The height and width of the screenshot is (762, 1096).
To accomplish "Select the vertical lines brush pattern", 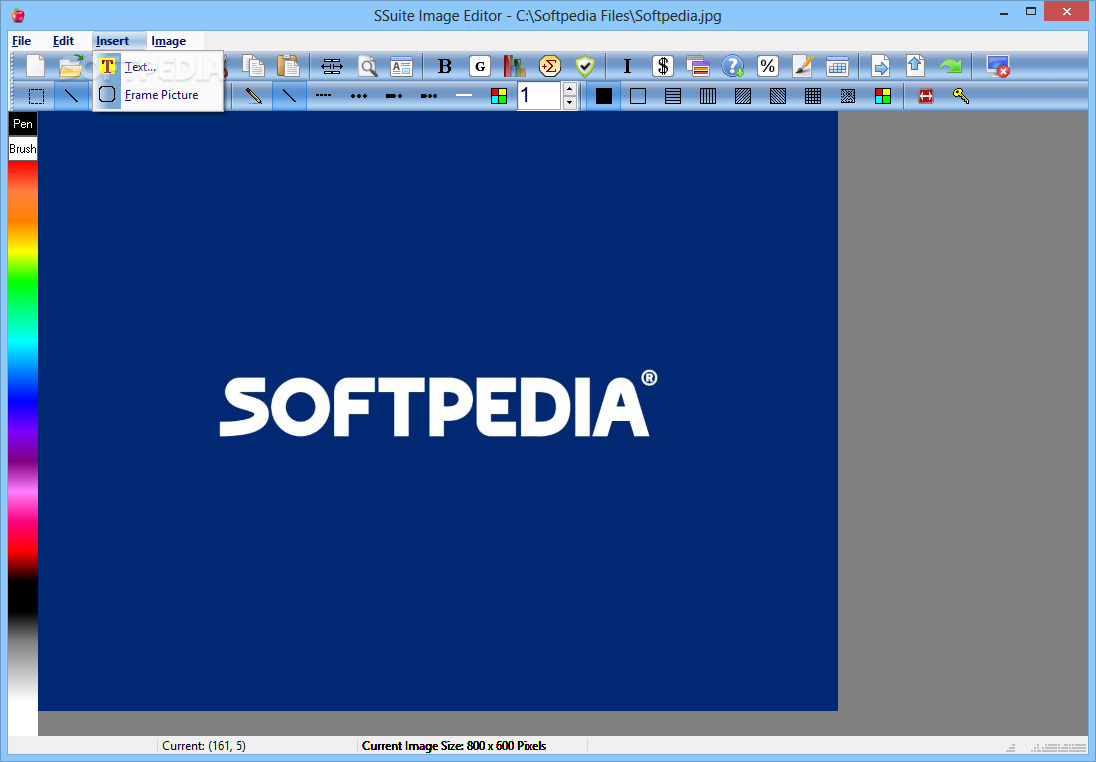I will [707, 96].
